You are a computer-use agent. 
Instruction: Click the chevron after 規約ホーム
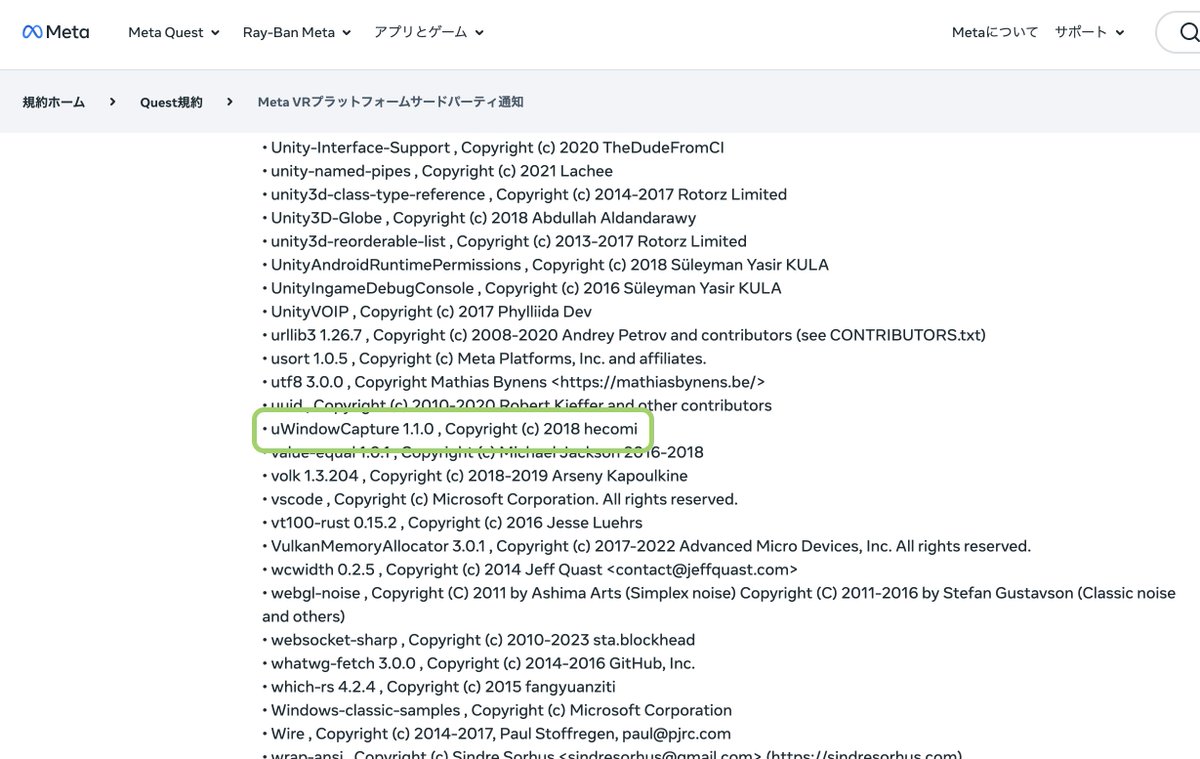113,102
